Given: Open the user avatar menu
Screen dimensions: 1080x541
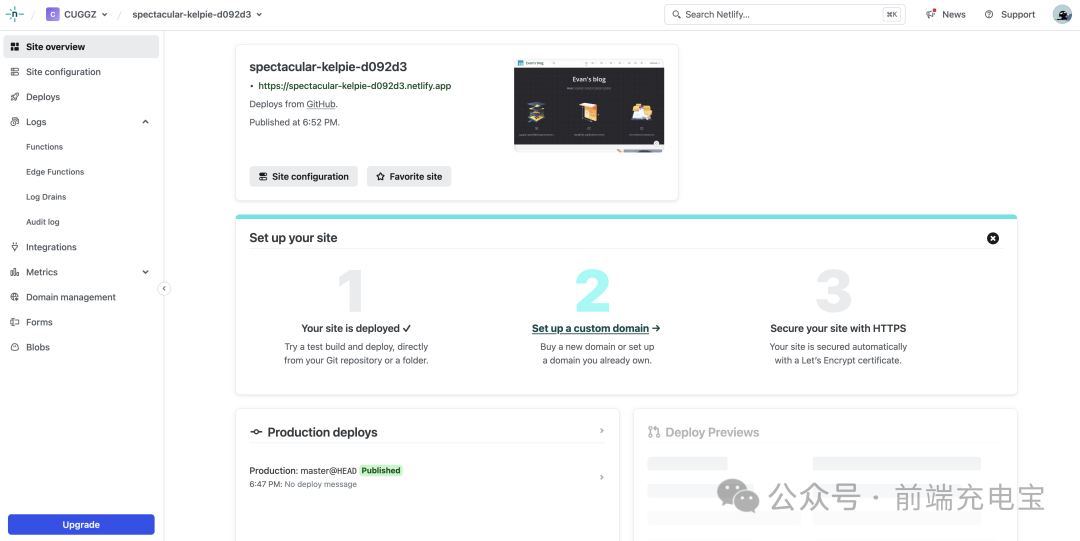Looking at the screenshot, I should pyautogui.click(x=1062, y=14).
